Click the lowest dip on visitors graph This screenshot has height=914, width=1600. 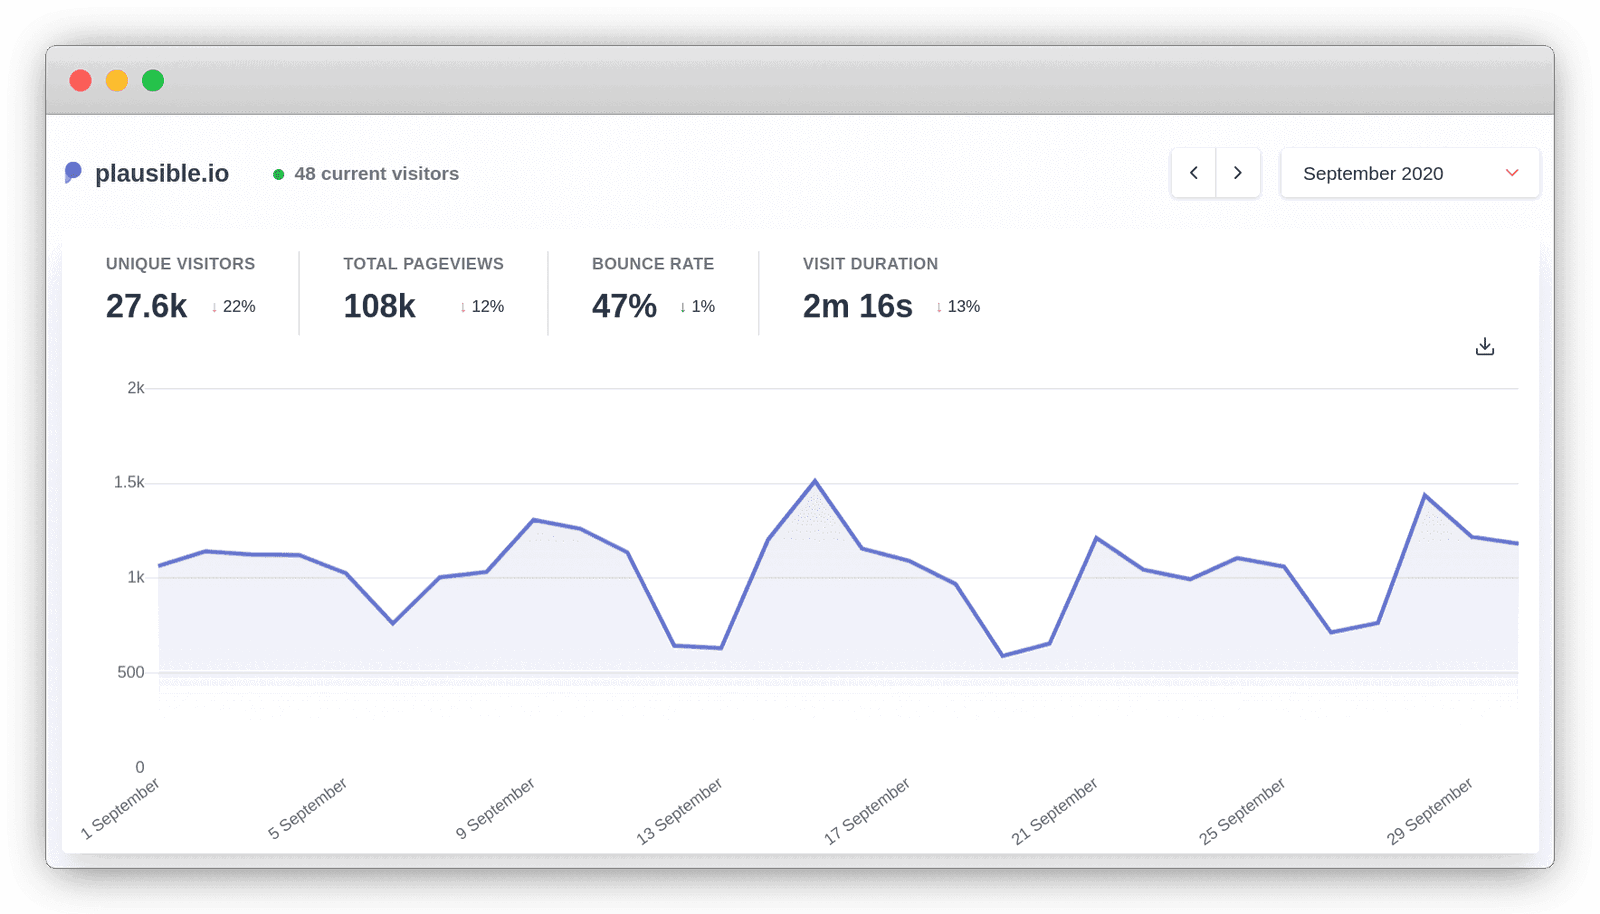point(1003,656)
